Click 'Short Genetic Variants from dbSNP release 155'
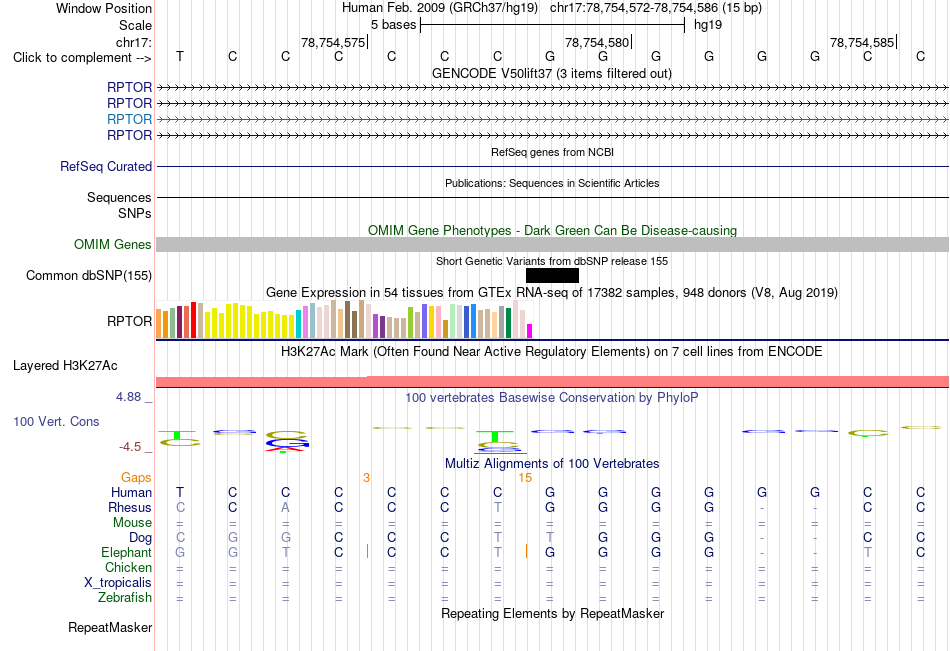 [552, 261]
